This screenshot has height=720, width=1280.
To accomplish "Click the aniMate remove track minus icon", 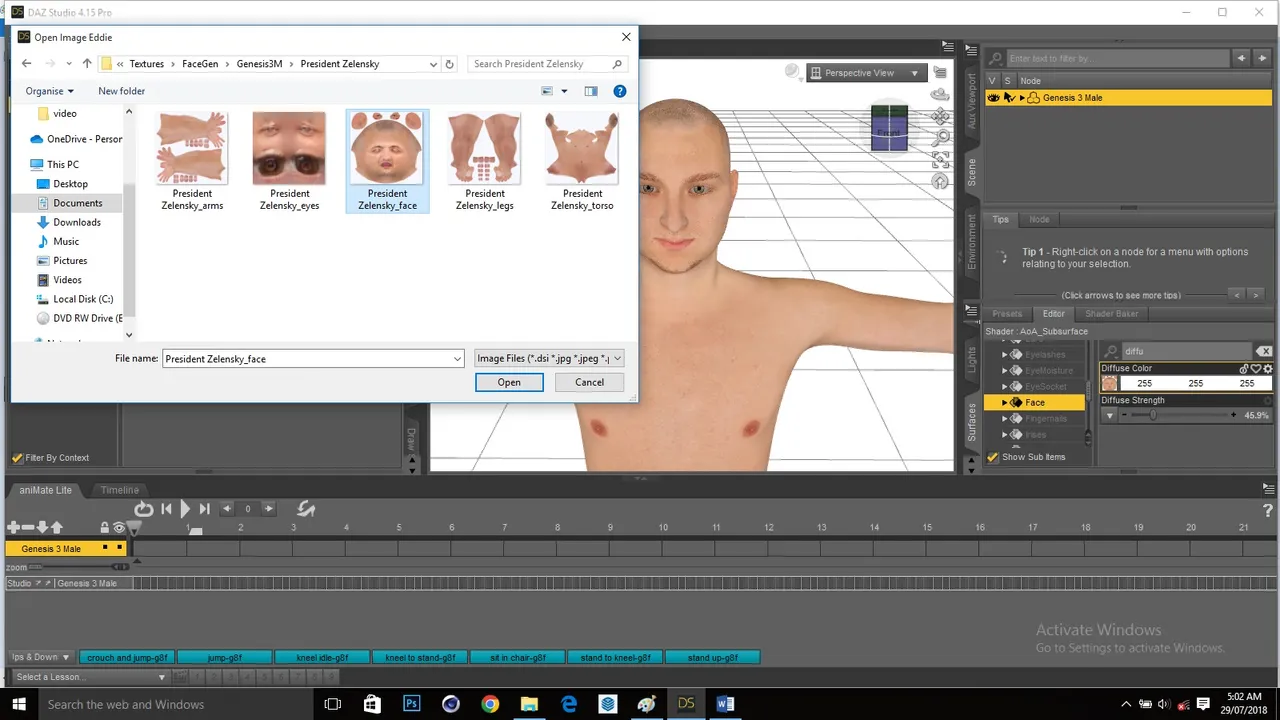I will click(x=28, y=527).
